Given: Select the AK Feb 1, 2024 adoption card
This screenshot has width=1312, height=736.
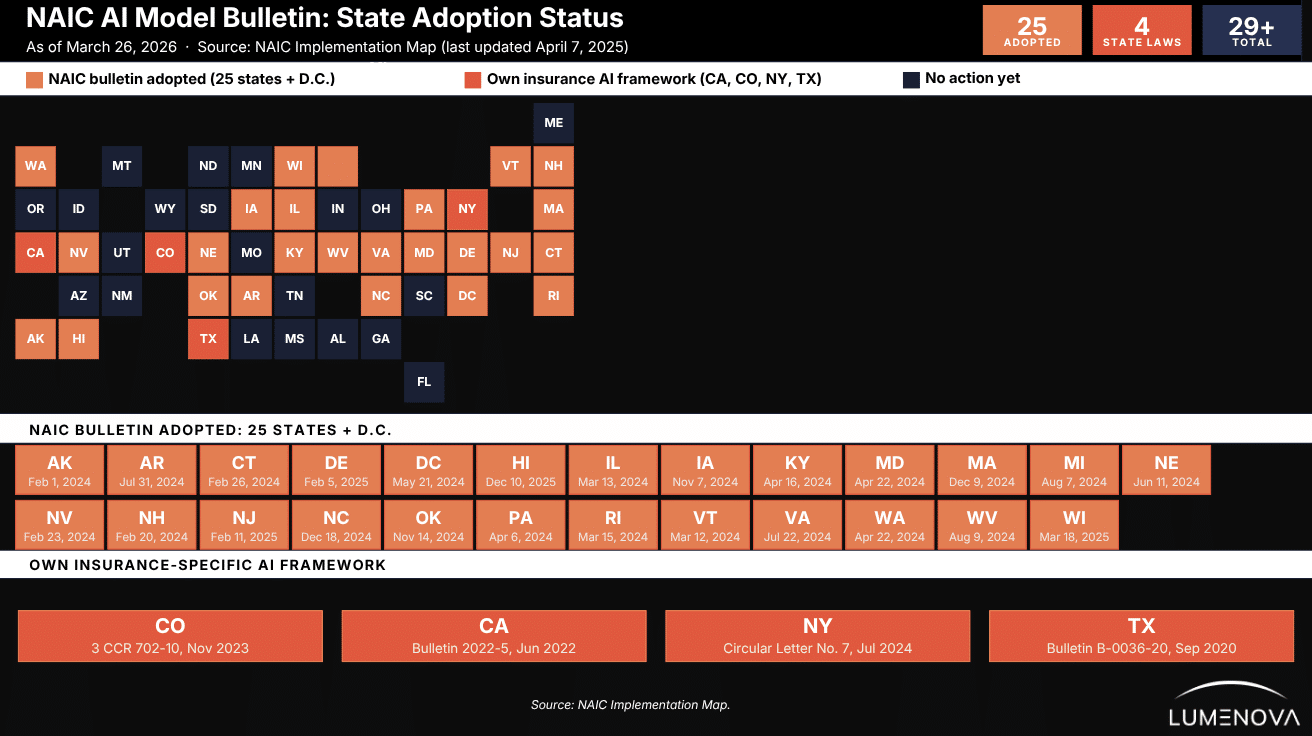Looking at the screenshot, I should coord(60,471).
